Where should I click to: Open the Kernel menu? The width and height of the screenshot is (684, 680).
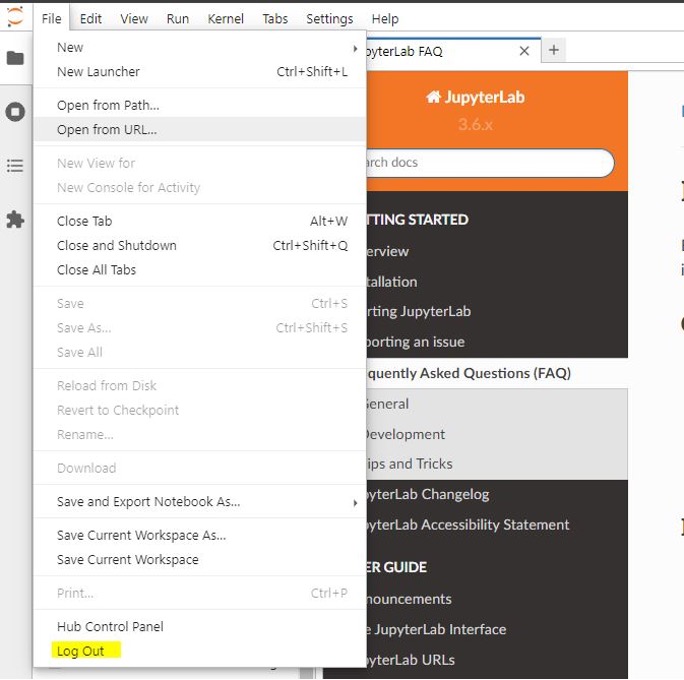tap(226, 19)
